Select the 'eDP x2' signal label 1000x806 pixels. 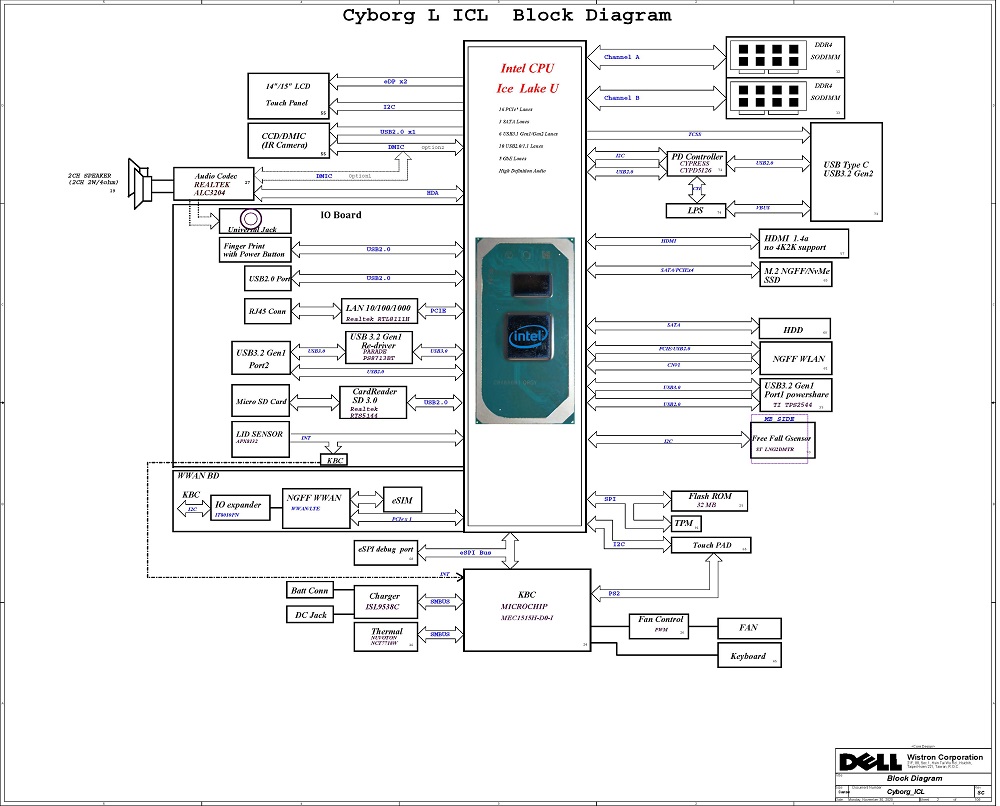click(395, 82)
